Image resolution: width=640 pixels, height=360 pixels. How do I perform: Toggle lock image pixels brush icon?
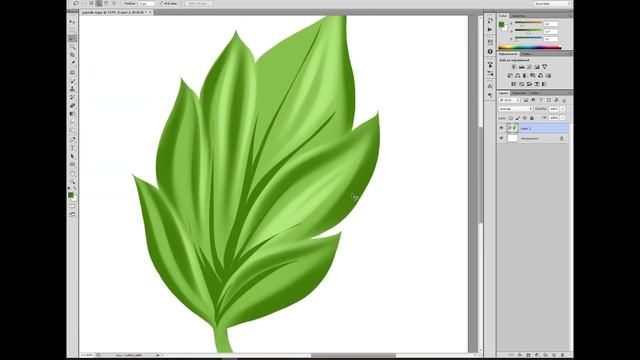pyautogui.click(x=518, y=118)
